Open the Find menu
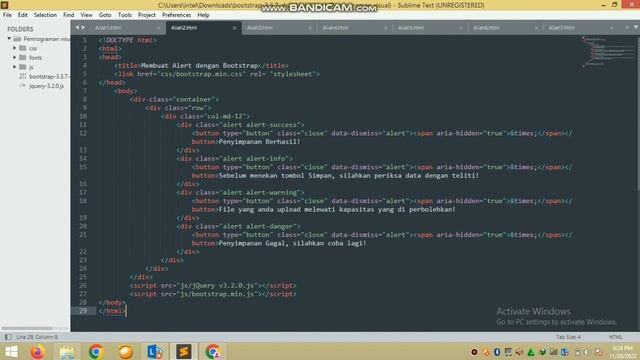 [69, 15]
